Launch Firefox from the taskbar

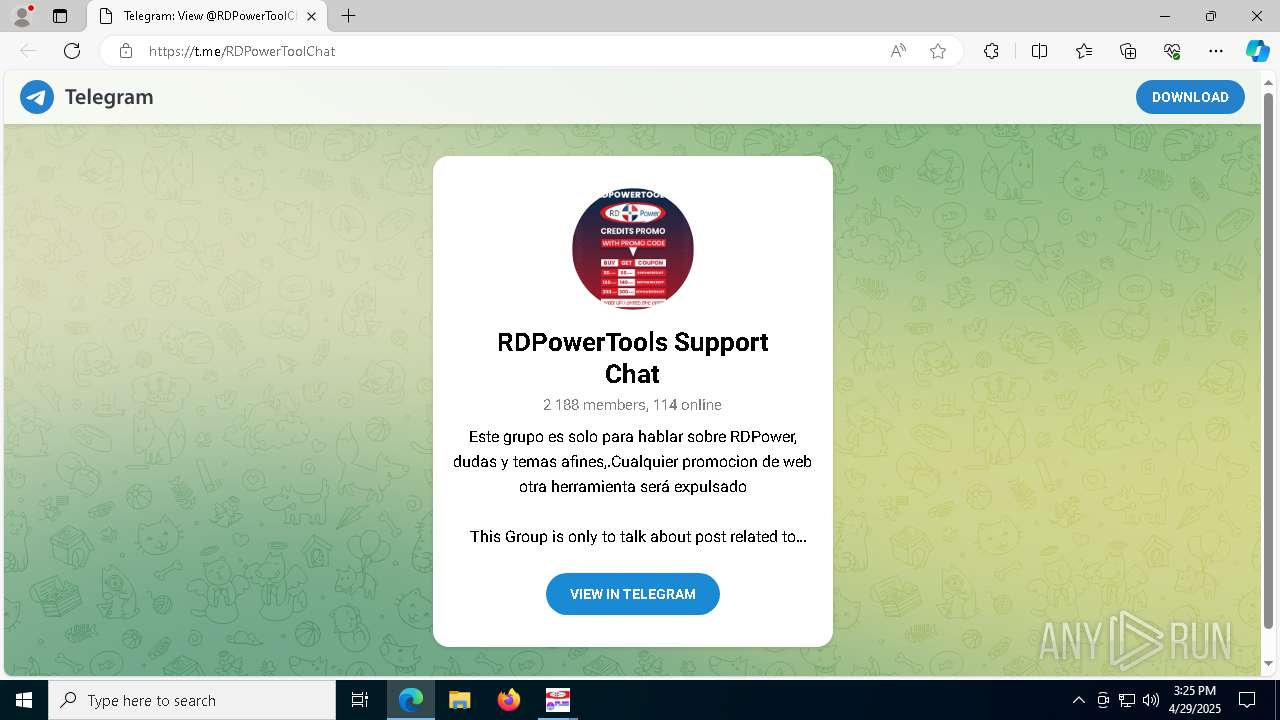508,700
